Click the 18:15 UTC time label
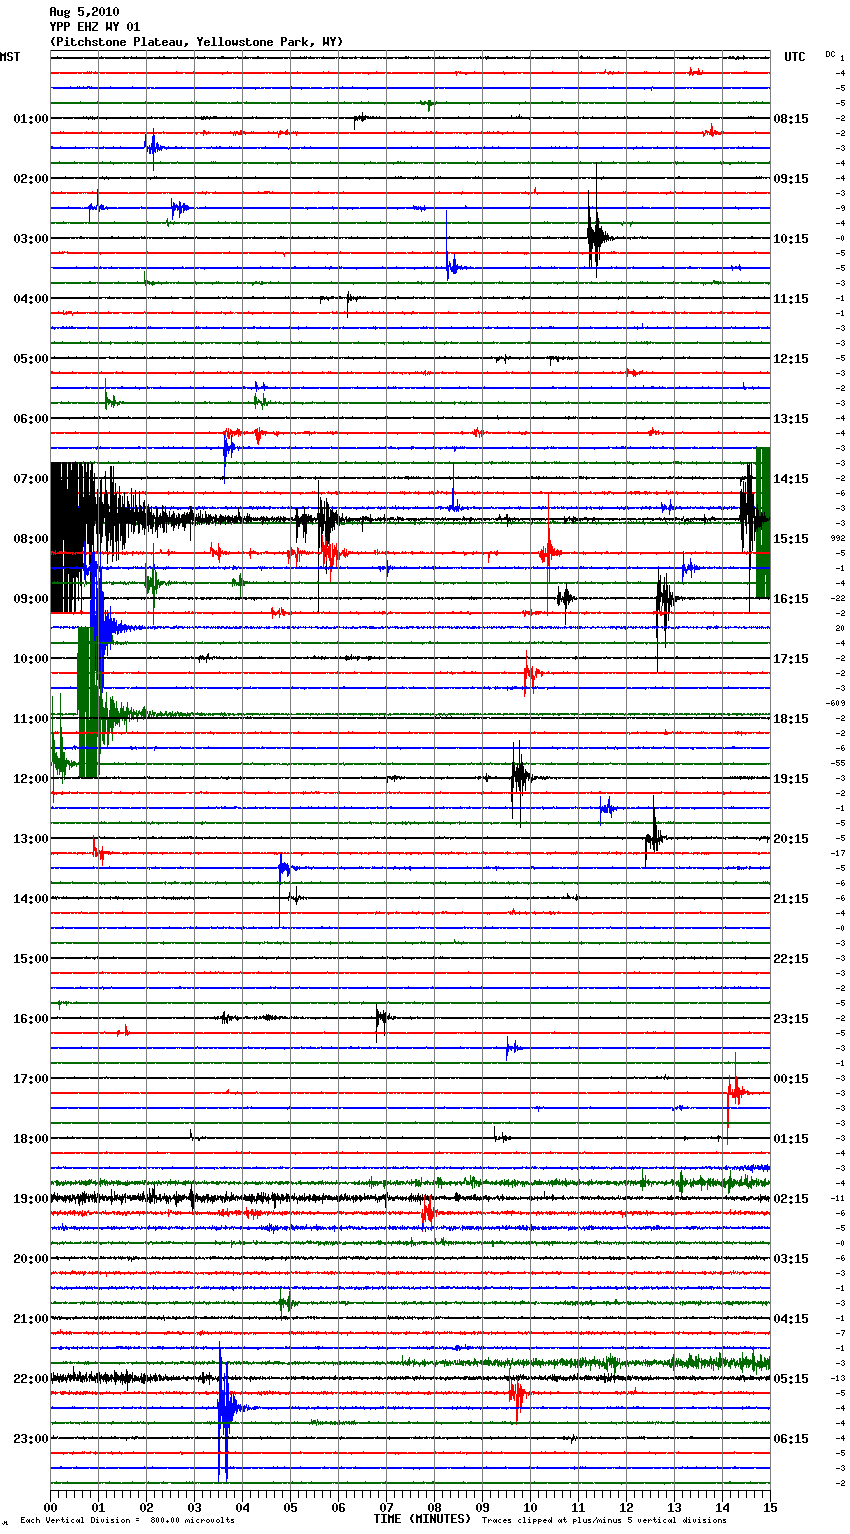 791,719
